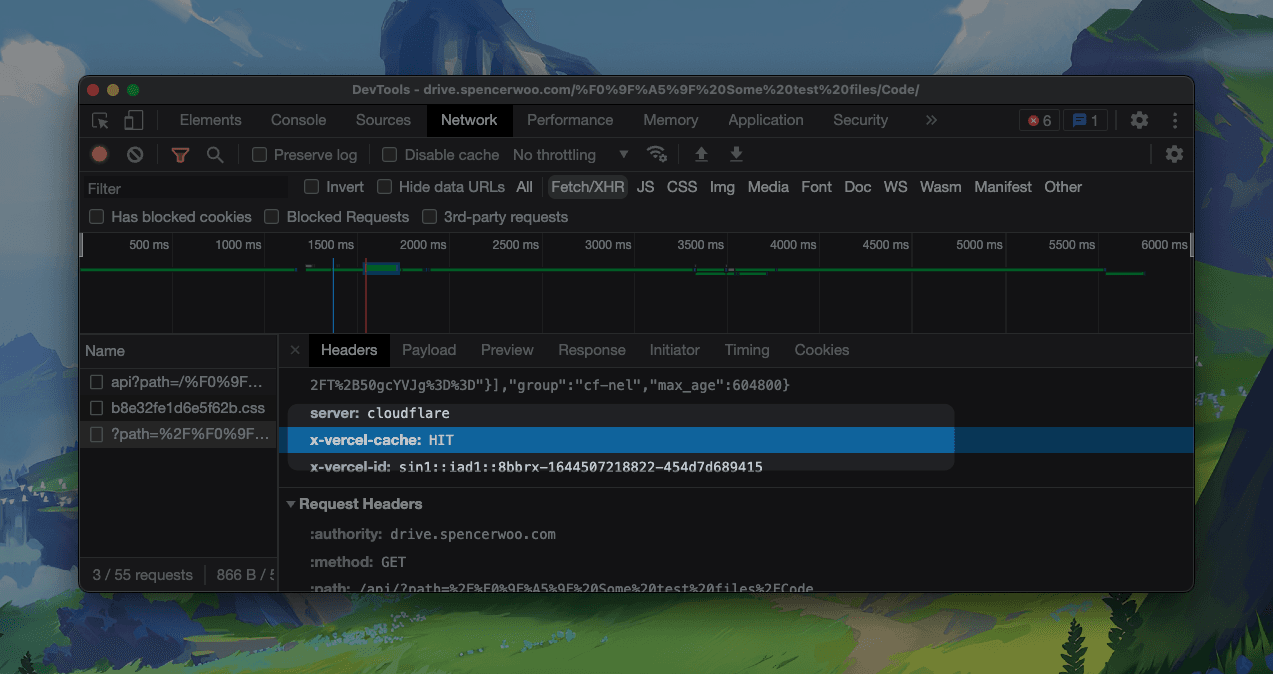Click the import HAR upload arrow
Screen dimensions: 1273x674
click(x=701, y=154)
